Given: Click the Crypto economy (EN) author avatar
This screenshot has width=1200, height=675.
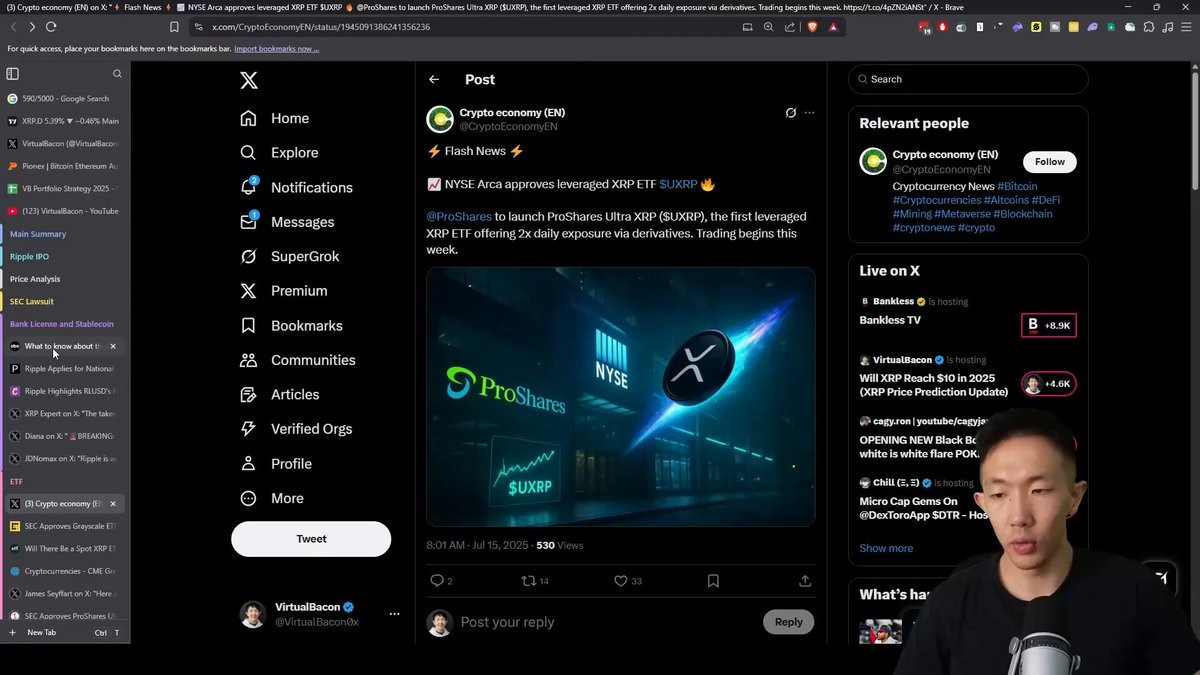Looking at the screenshot, I should tap(440, 120).
